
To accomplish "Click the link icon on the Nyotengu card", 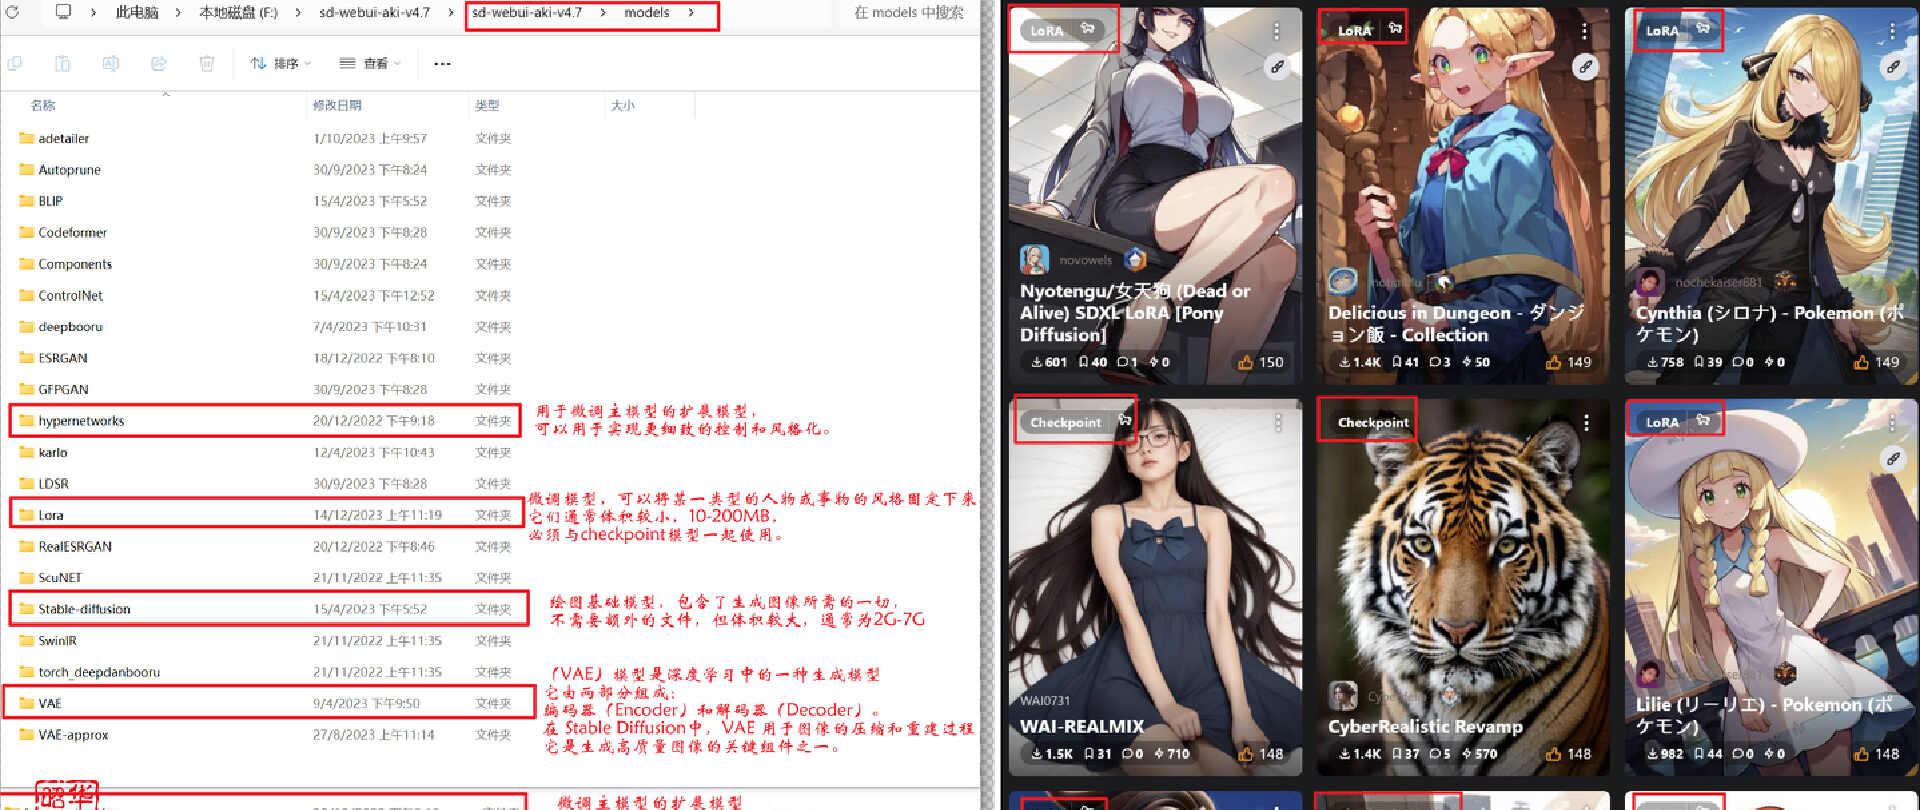I will click(x=1277, y=67).
